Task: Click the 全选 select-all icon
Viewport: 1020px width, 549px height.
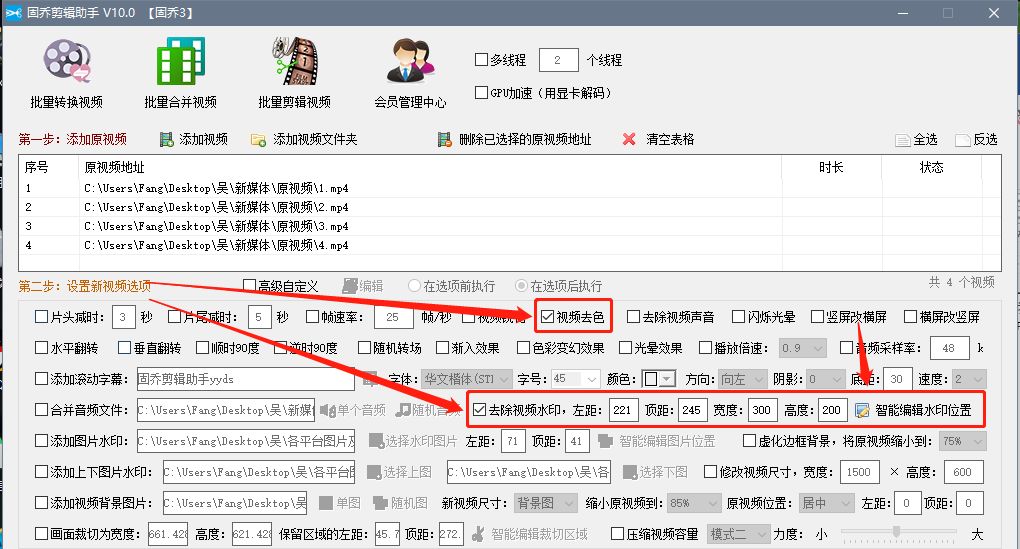Action: (902, 140)
